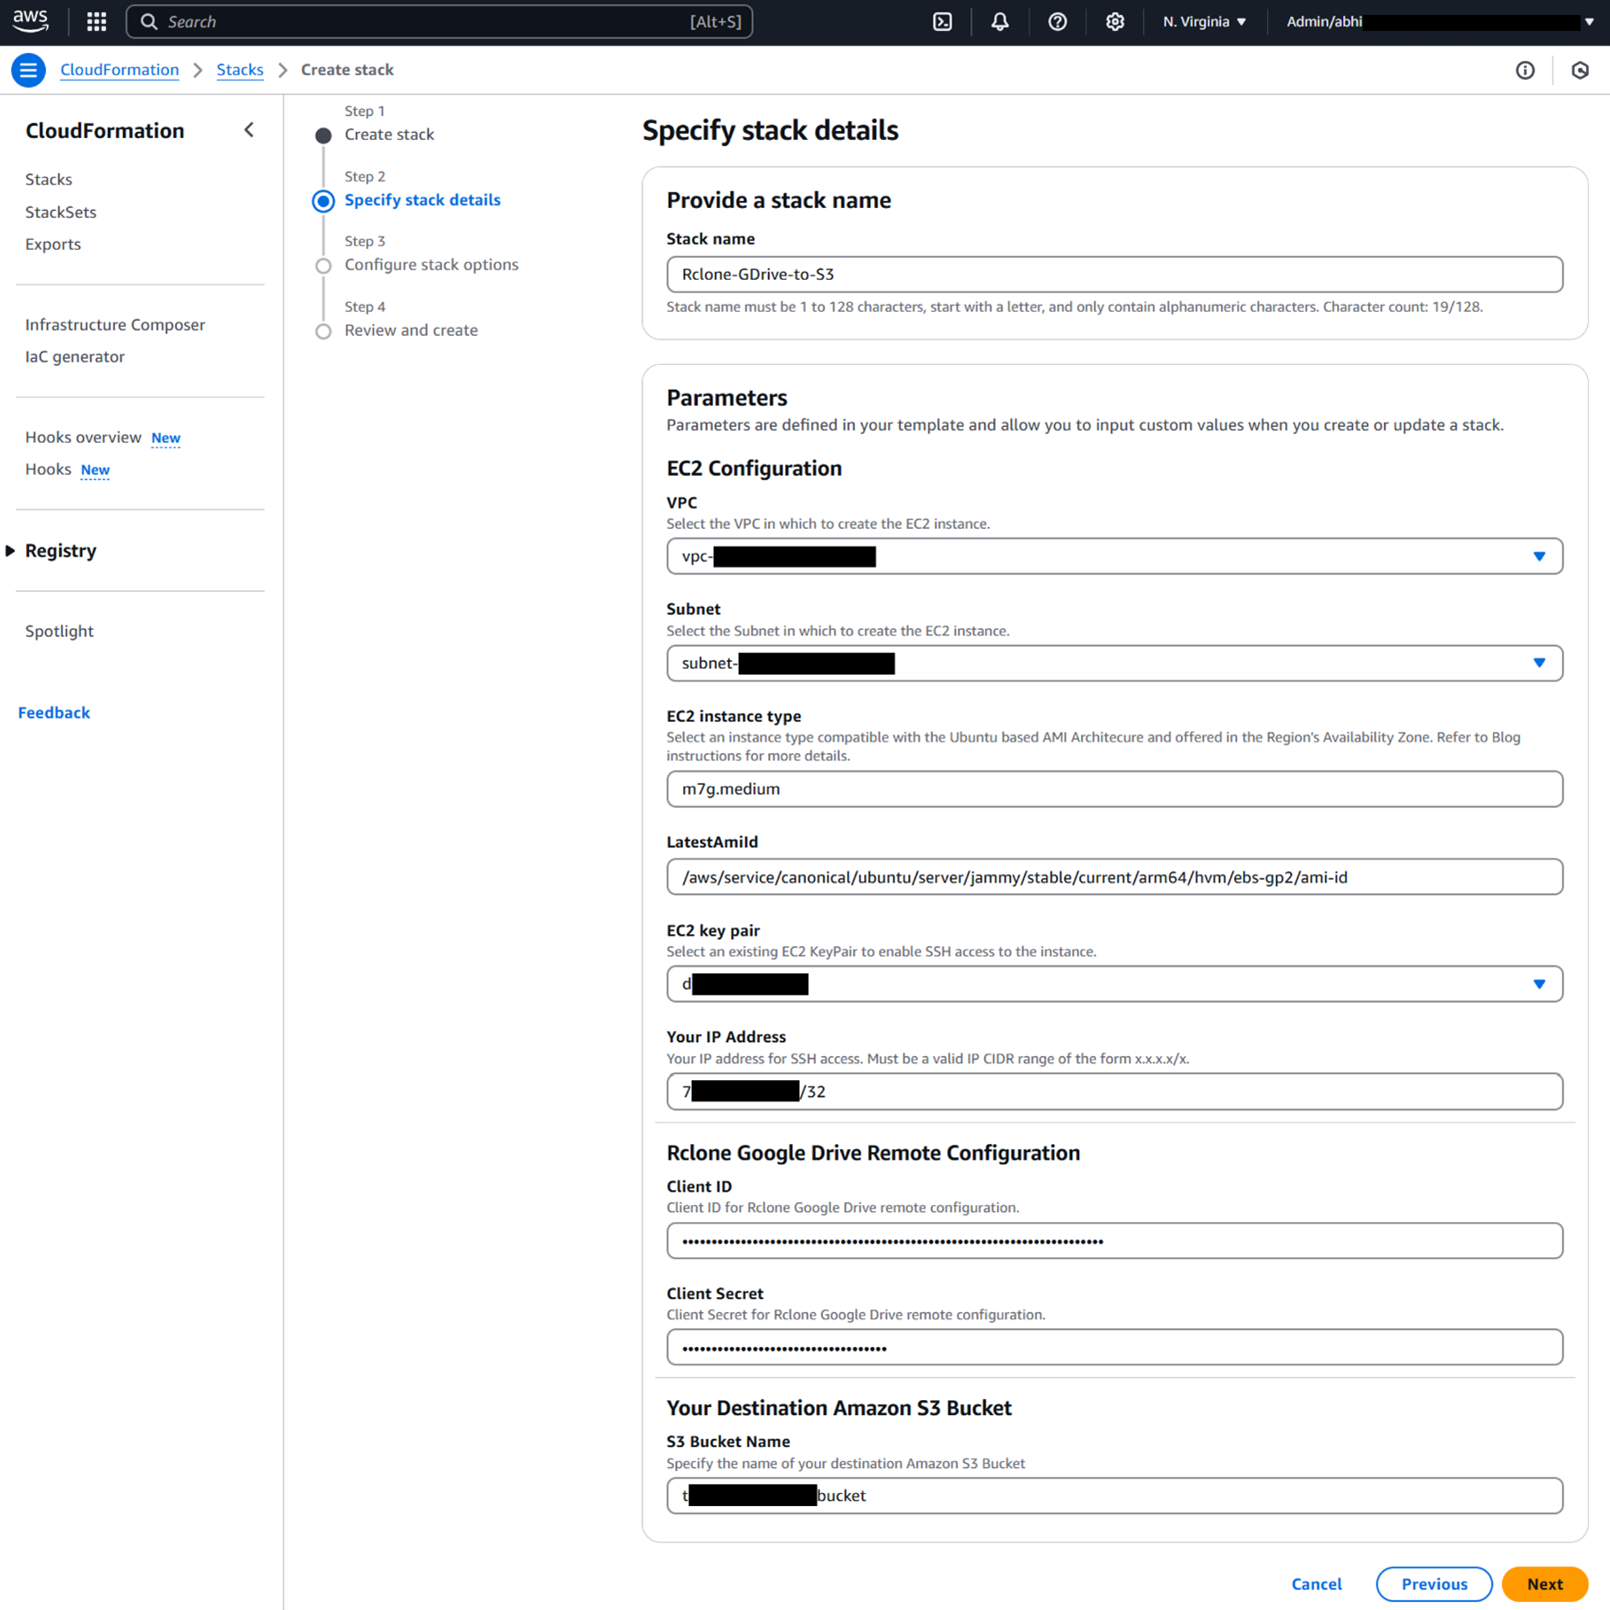The image size is (1610, 1610).
Task: Open the settings gear icon
Action: coord(1114,21)
